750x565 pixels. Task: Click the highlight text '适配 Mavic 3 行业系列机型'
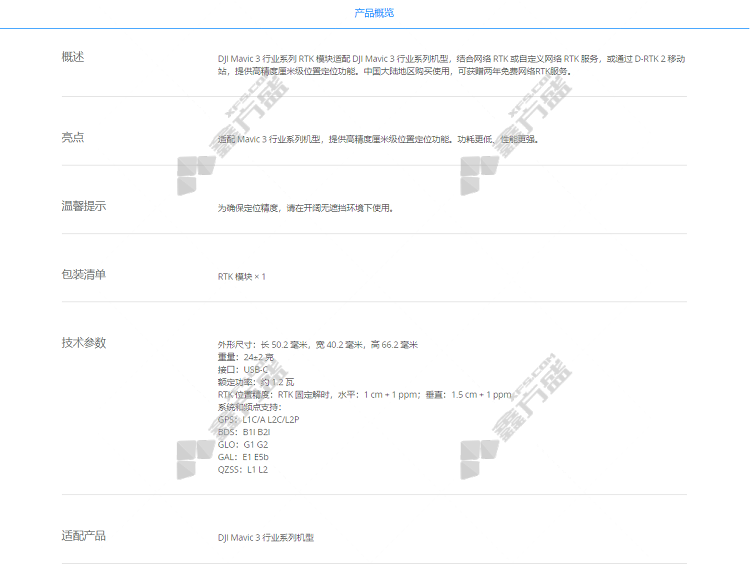click(378, 139)
